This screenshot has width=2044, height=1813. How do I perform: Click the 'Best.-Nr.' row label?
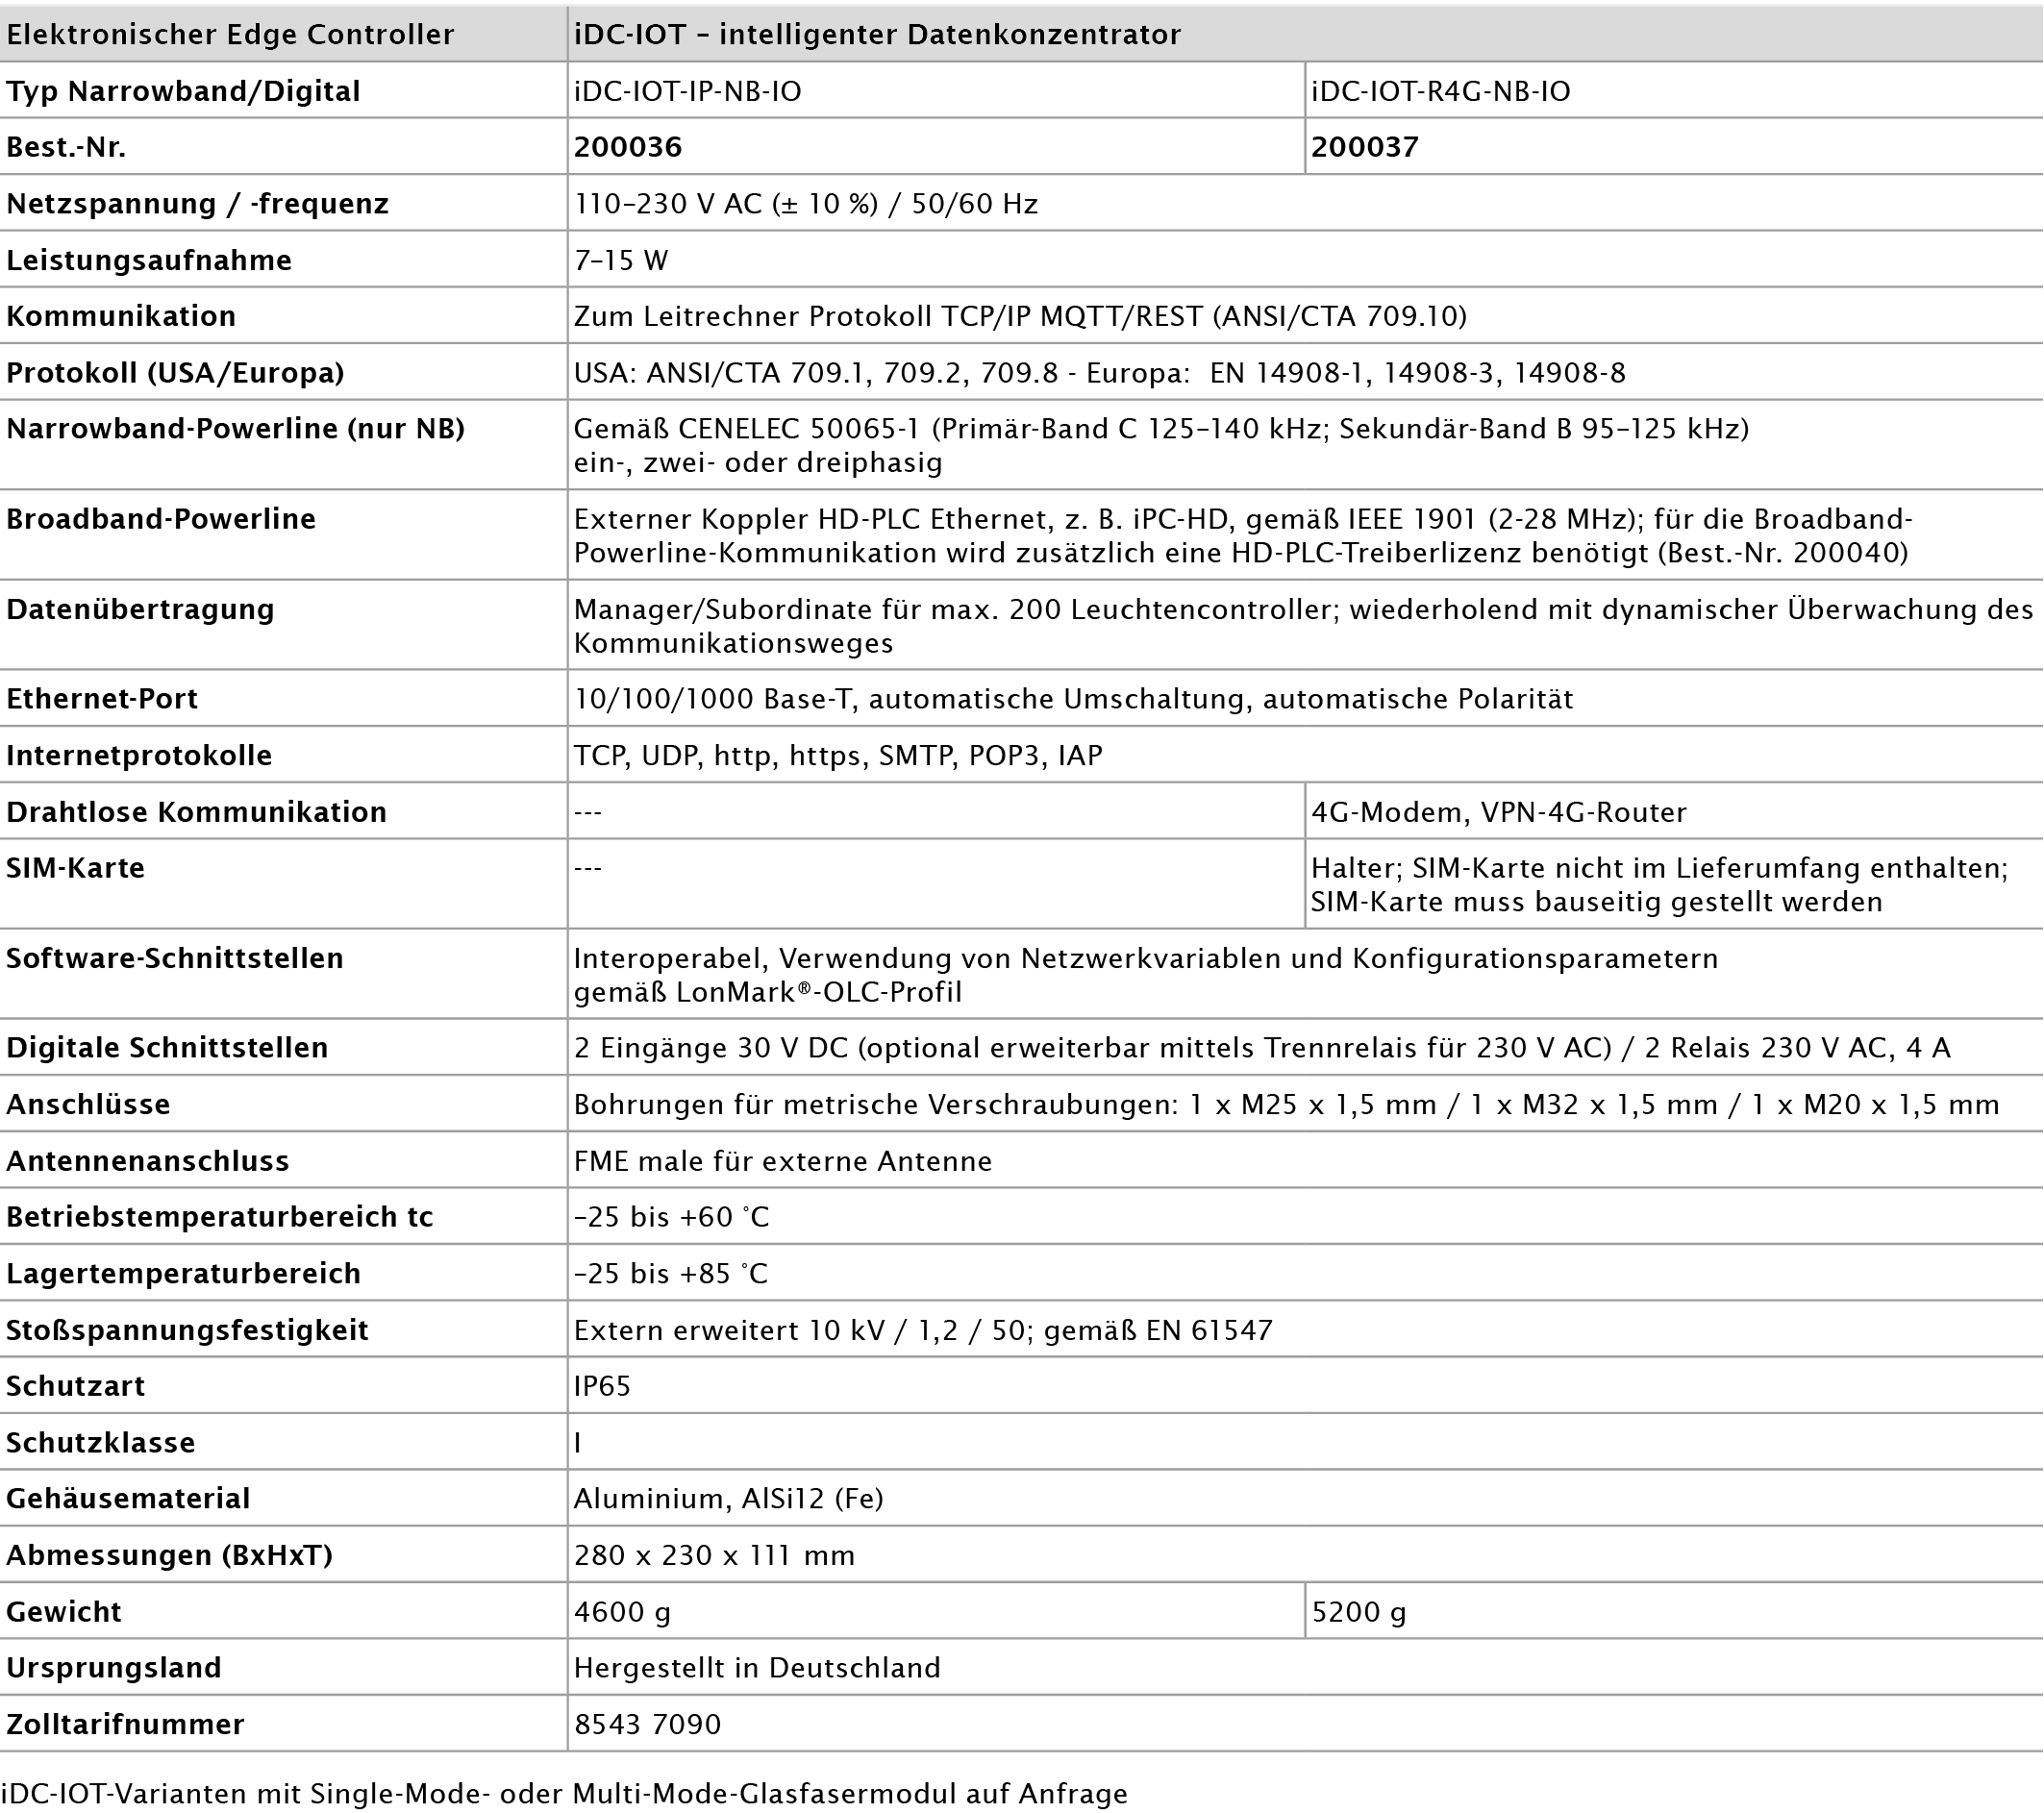point(66,148)
